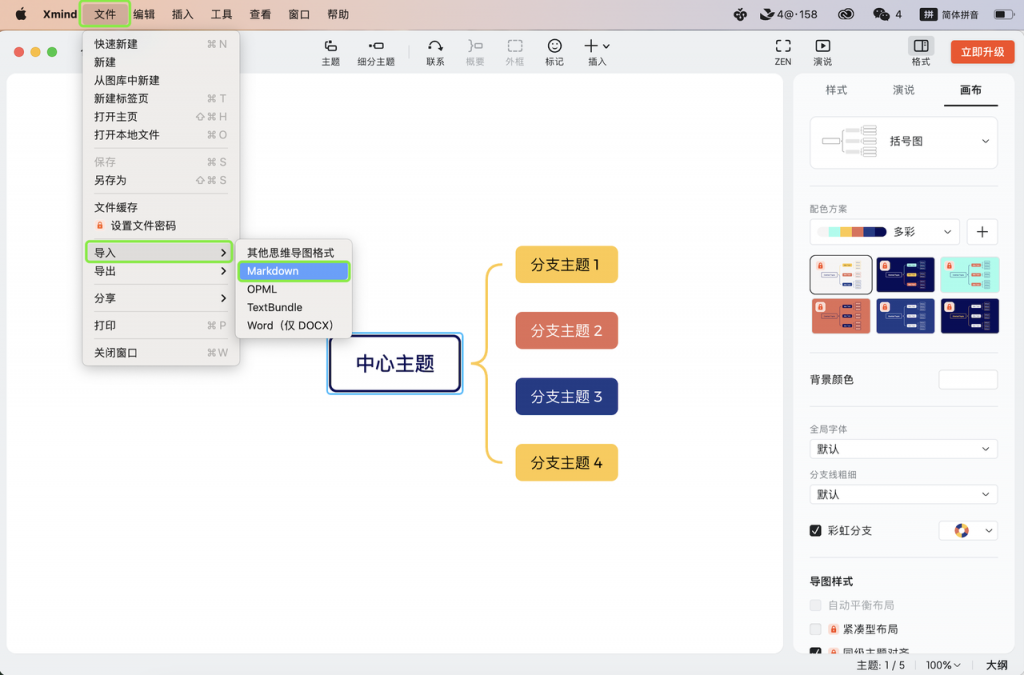Start the Pitch (演说) presentation icon
This screenshot has width=1024, height=675.
tap(822, 46)
